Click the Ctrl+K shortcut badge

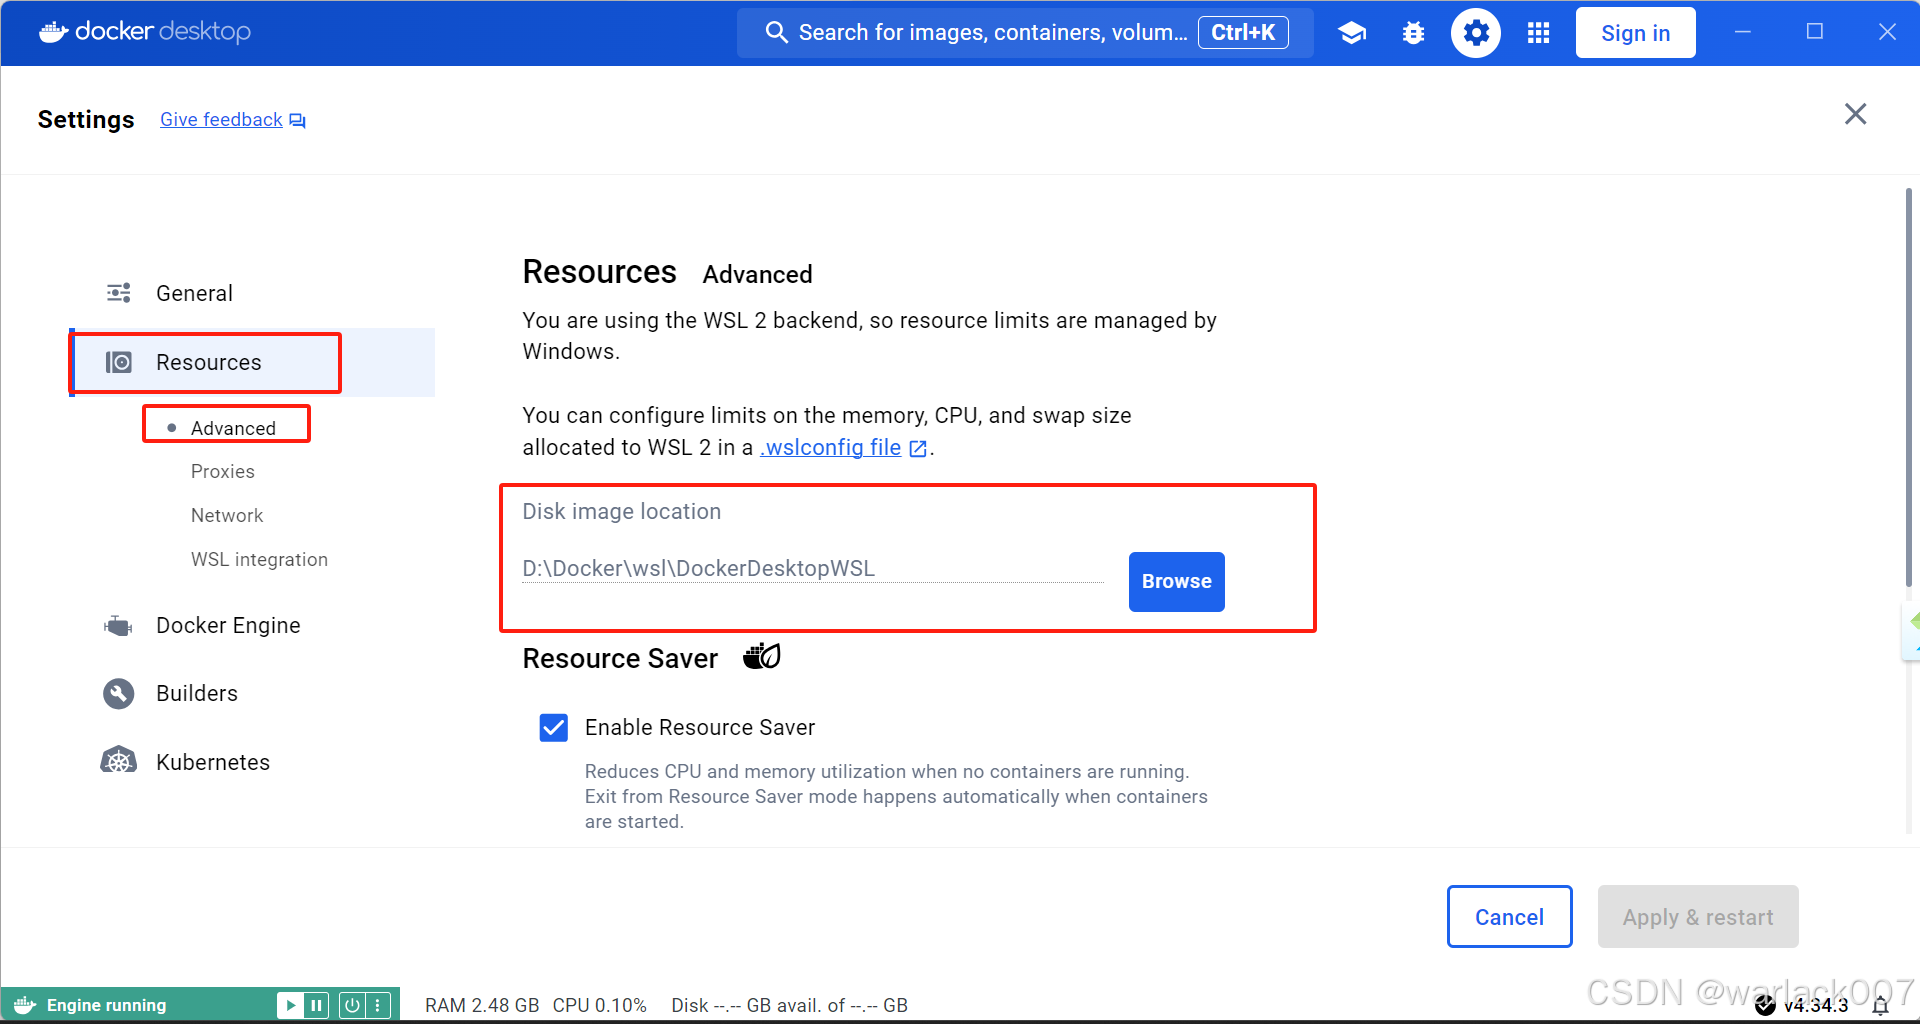pyautogui.click(x=1243, y=33)
